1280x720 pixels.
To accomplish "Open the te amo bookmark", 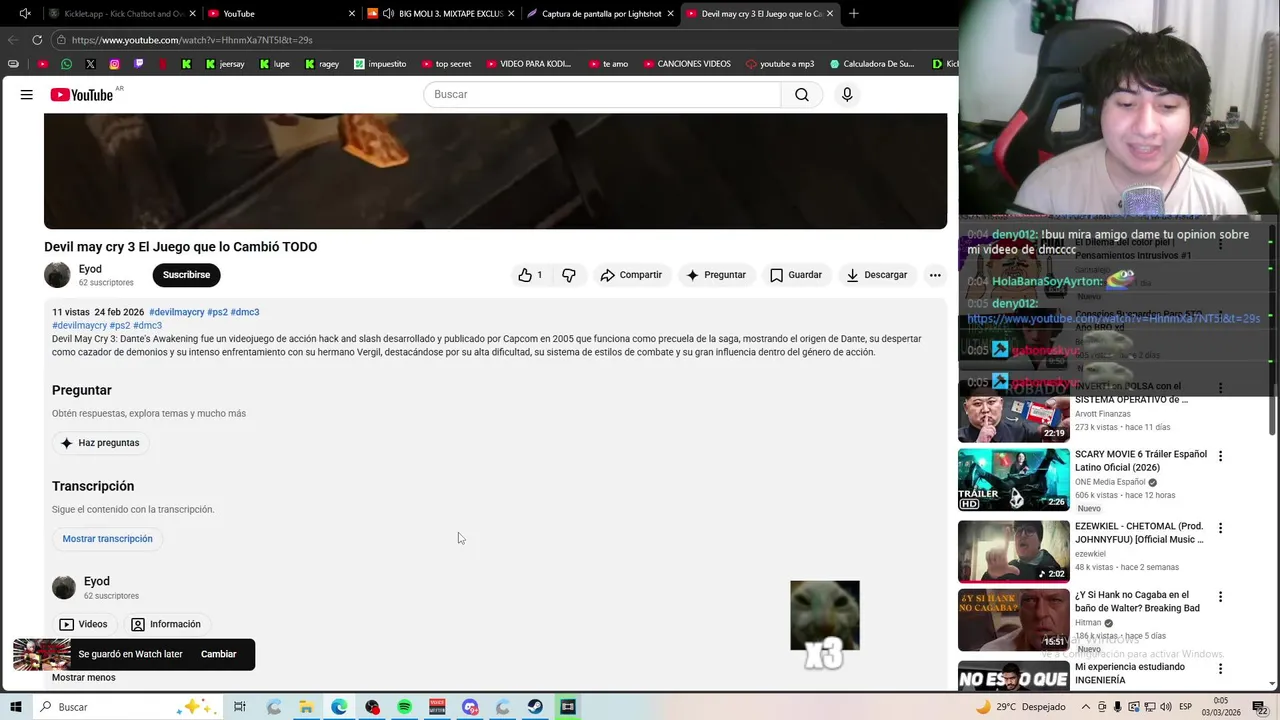I will 608,64.
